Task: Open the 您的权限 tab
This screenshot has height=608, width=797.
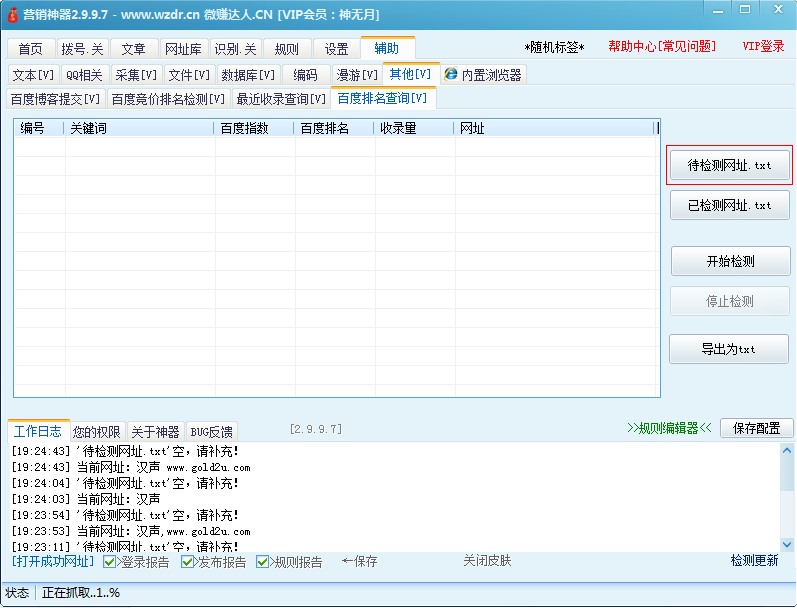Action: click(x=97, y=432)
